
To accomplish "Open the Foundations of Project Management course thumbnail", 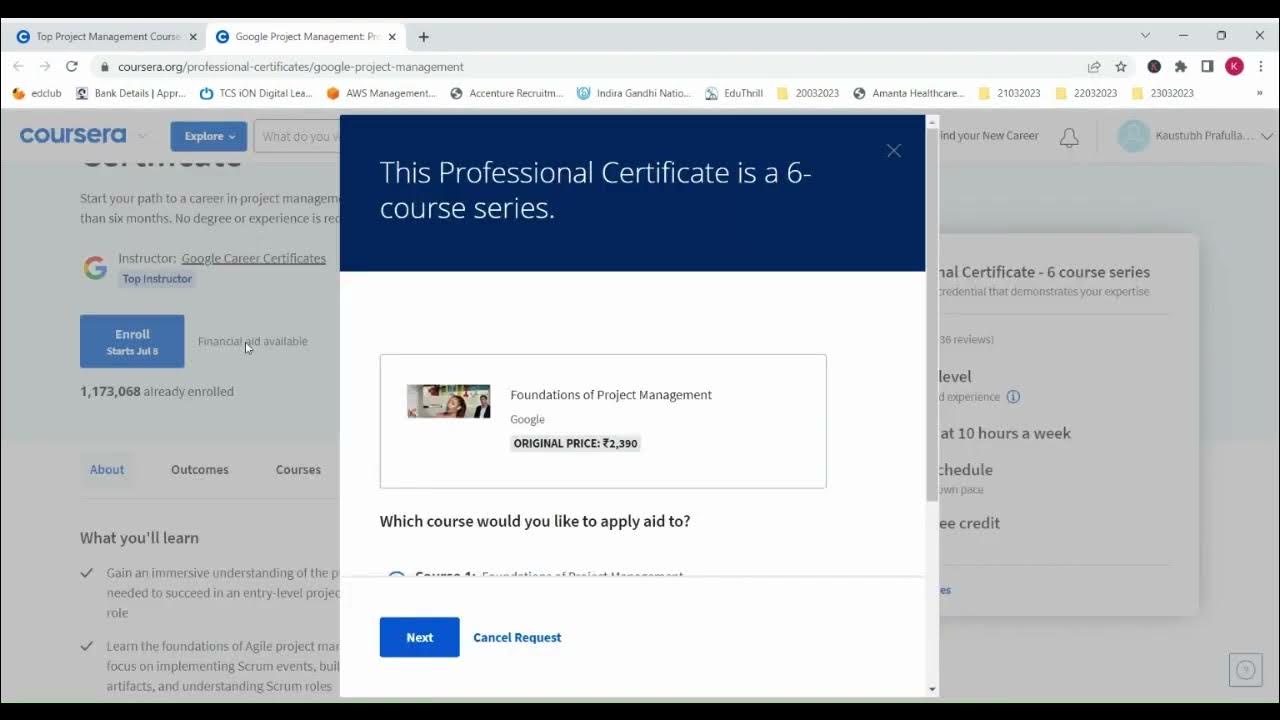I will pos(448,401).
